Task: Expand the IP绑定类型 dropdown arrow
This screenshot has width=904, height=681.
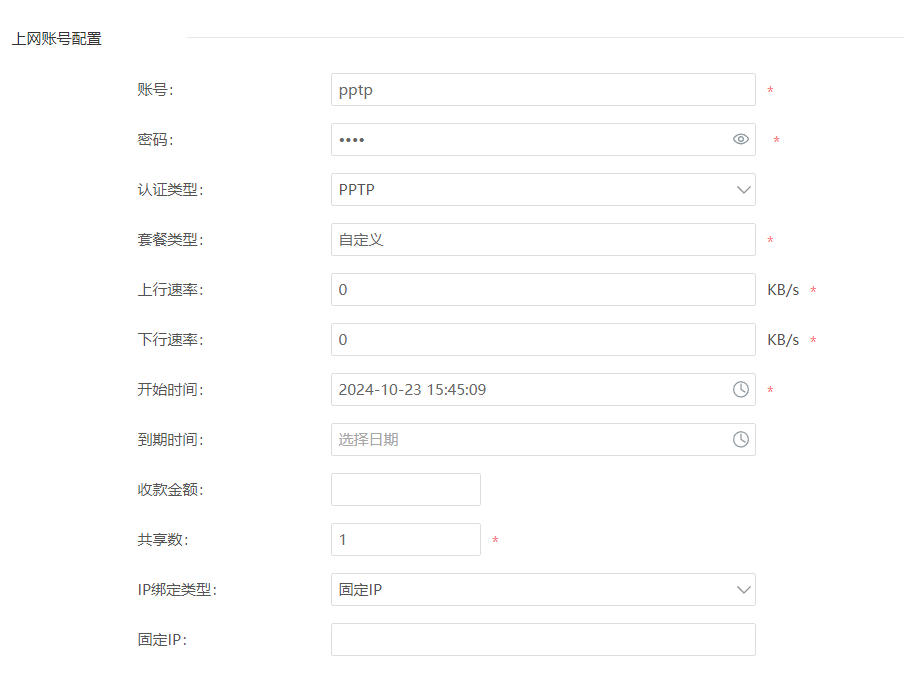Action: [744, 590]
